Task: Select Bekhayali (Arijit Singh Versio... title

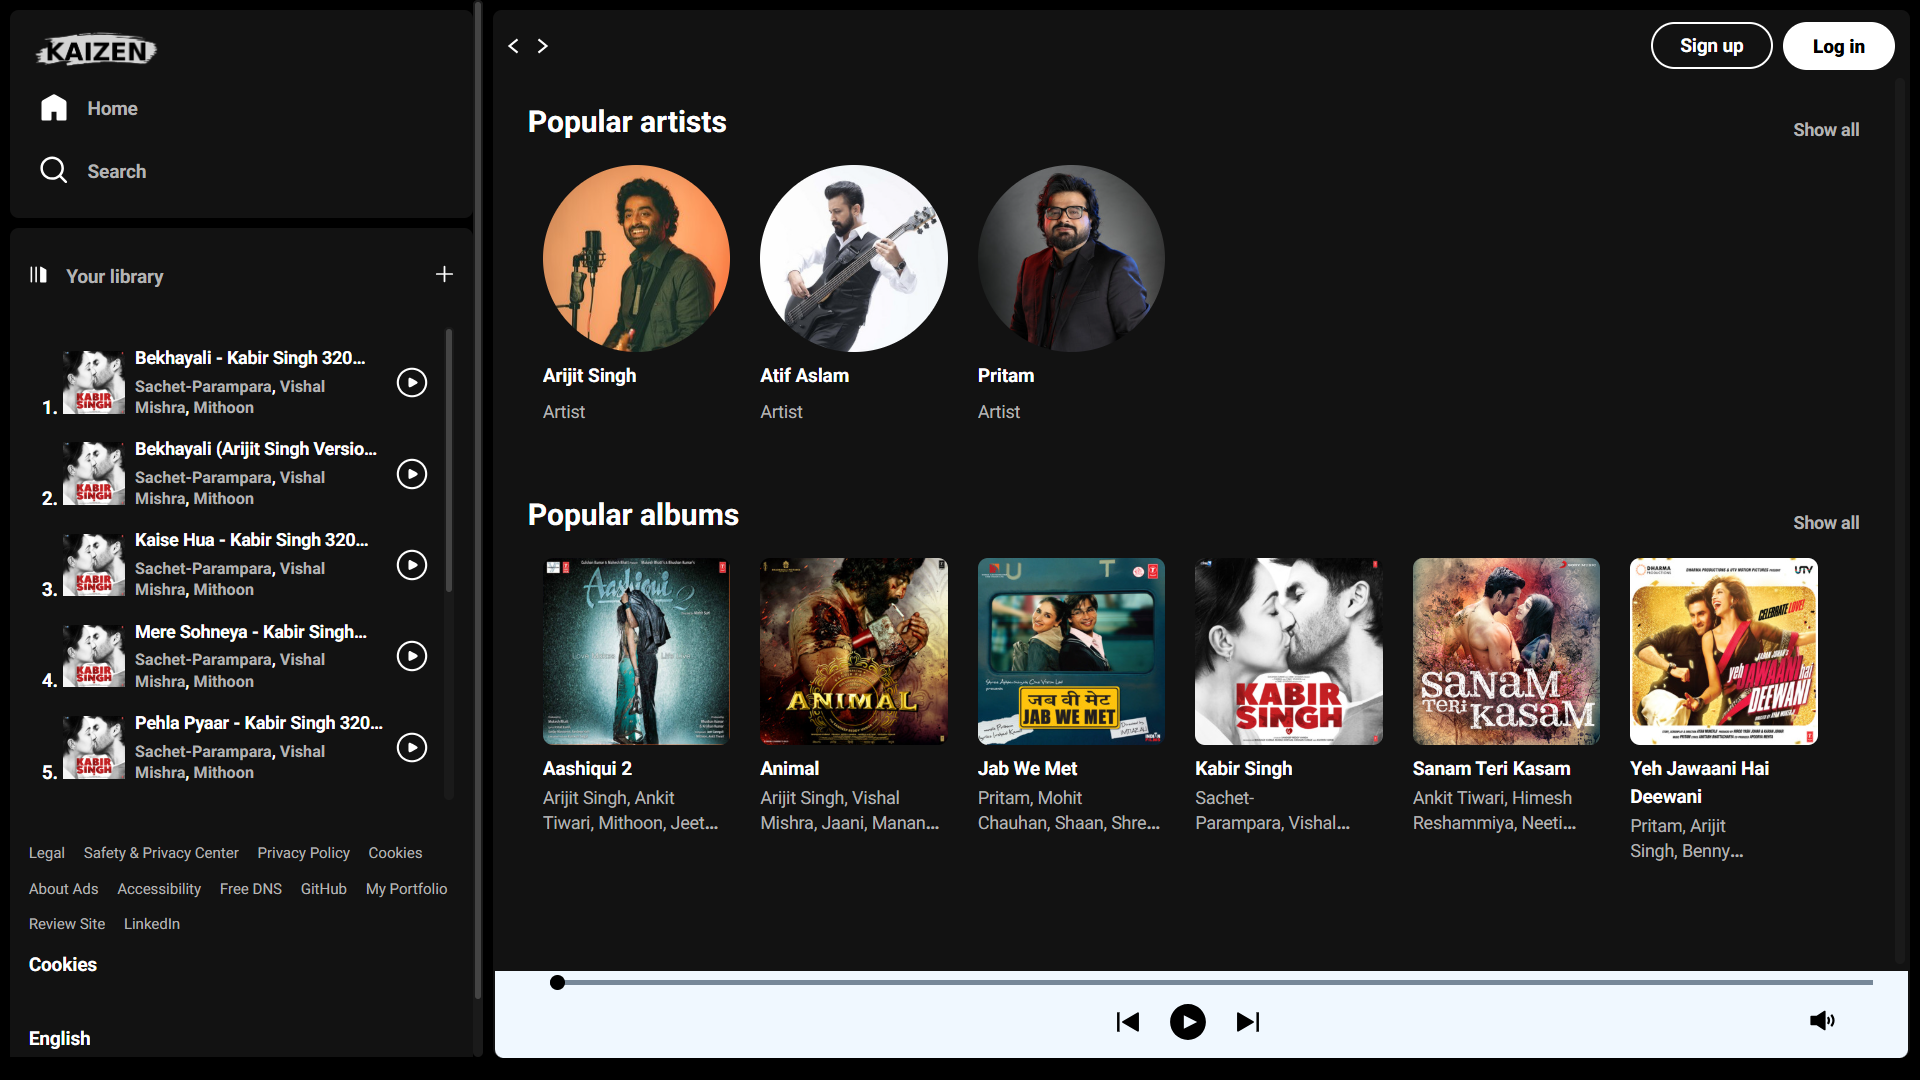Action: pos(256,449)
